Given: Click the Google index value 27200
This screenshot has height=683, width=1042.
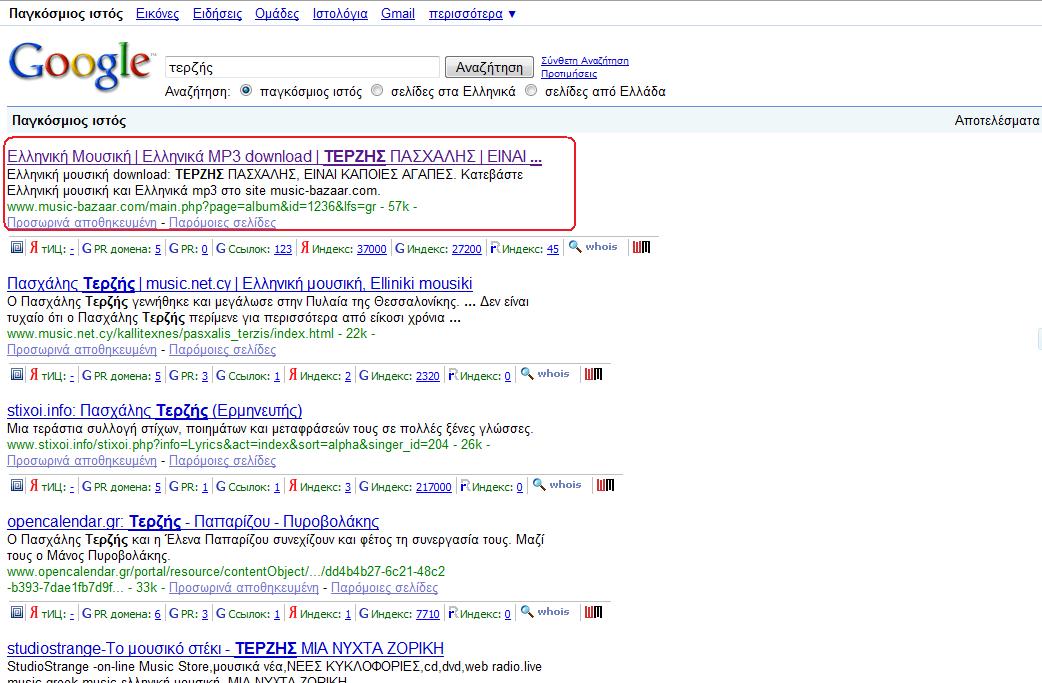Looking at the screenshot, I should point(467,249).
